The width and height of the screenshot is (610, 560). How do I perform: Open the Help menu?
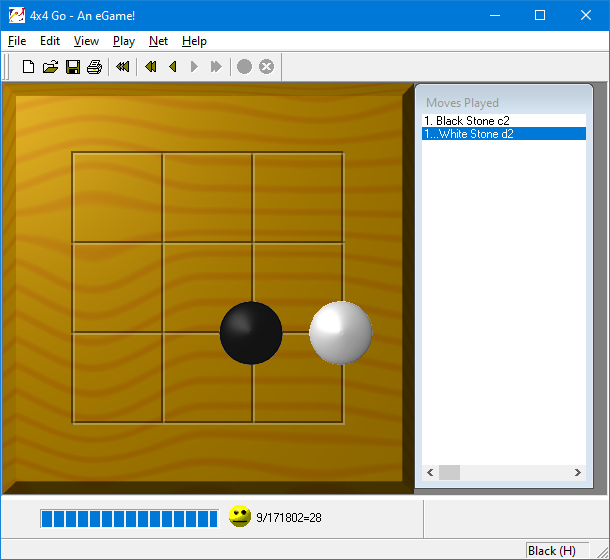tap(194, 41)
